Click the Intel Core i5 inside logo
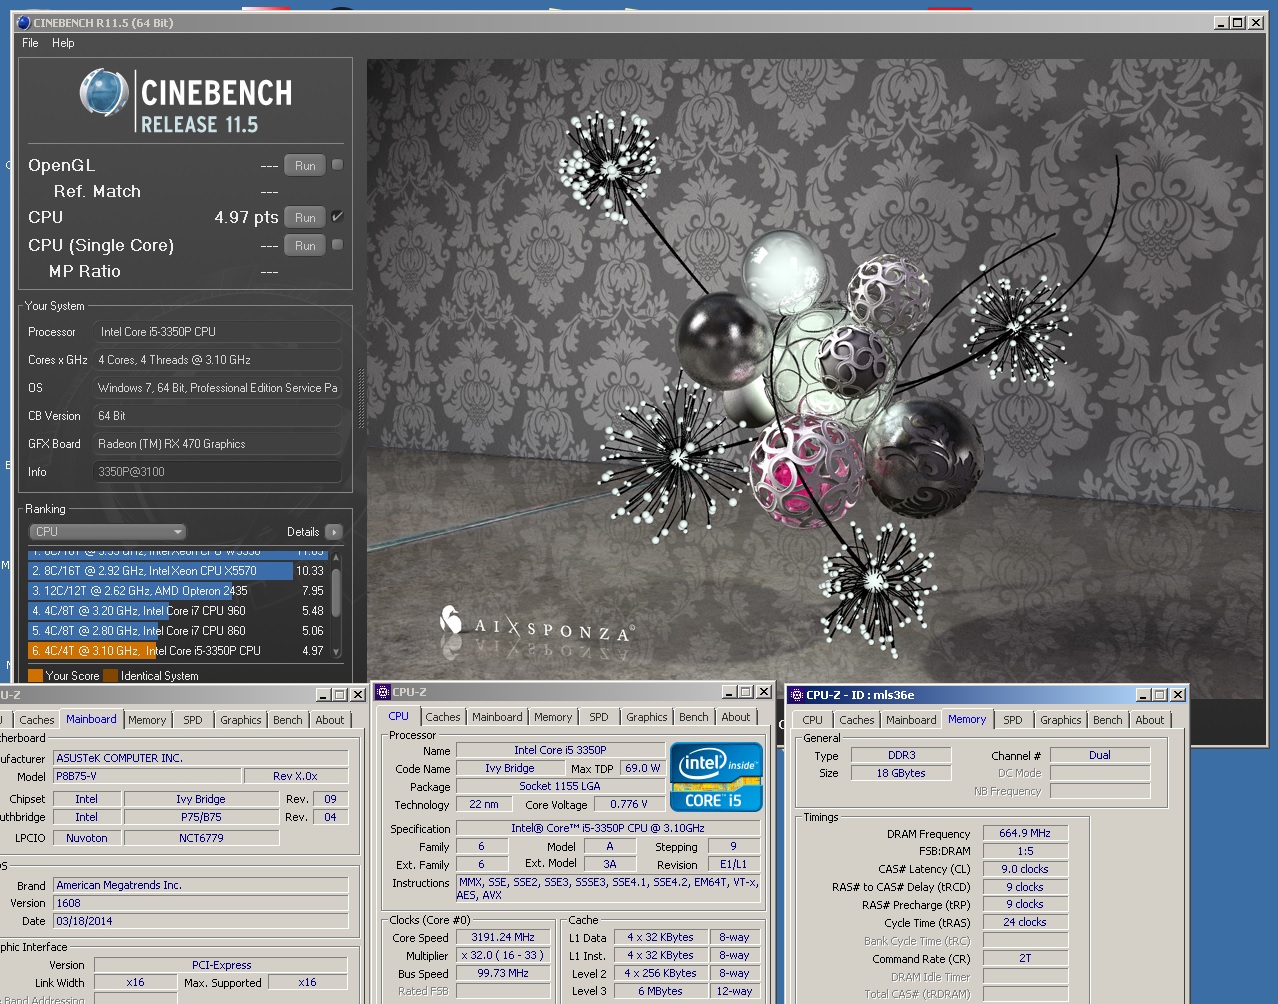The height and width of the screenshot is (1004, 1278). point(716,777)
